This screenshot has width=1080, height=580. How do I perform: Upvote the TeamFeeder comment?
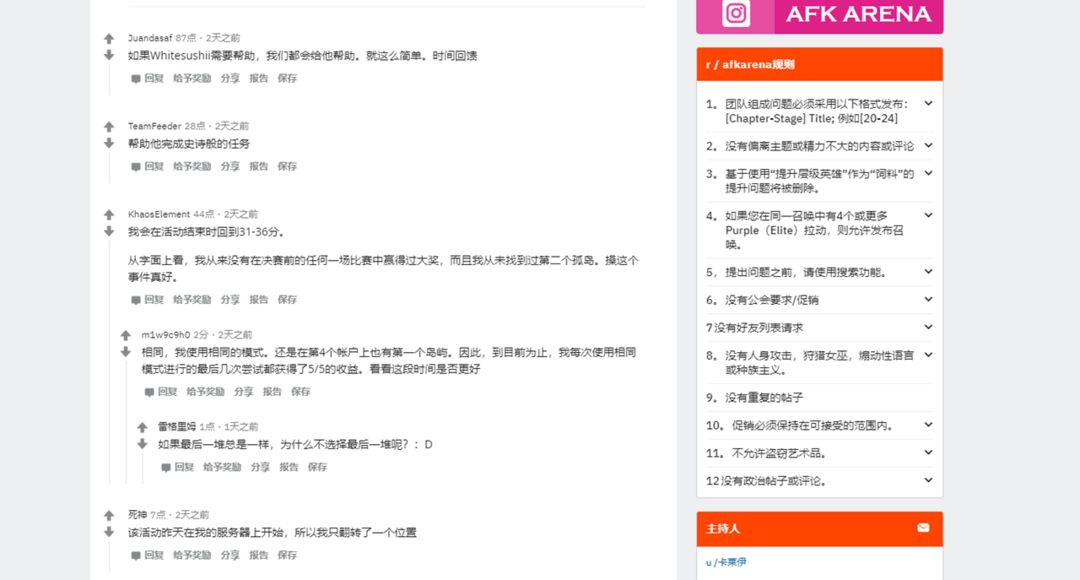pos(109,127)
